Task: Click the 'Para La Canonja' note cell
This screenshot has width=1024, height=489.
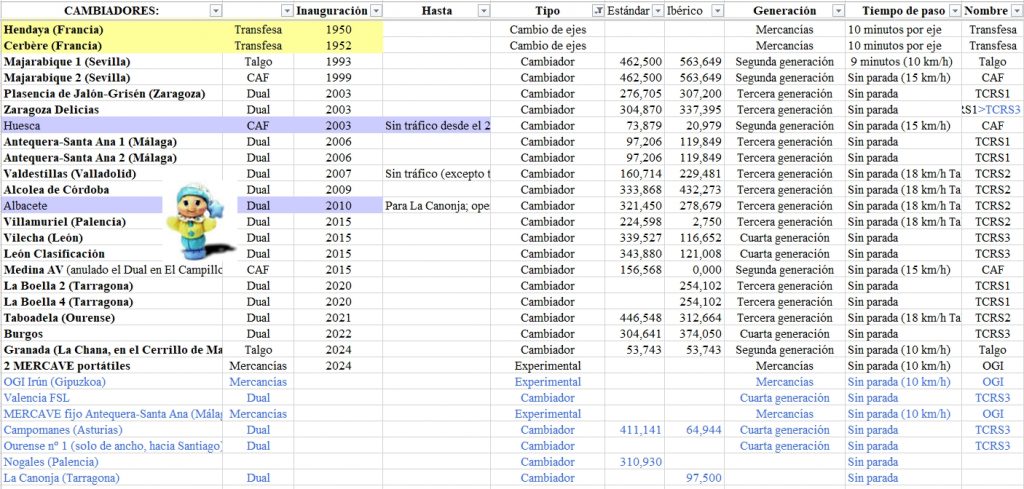Action: coord(437,205)
